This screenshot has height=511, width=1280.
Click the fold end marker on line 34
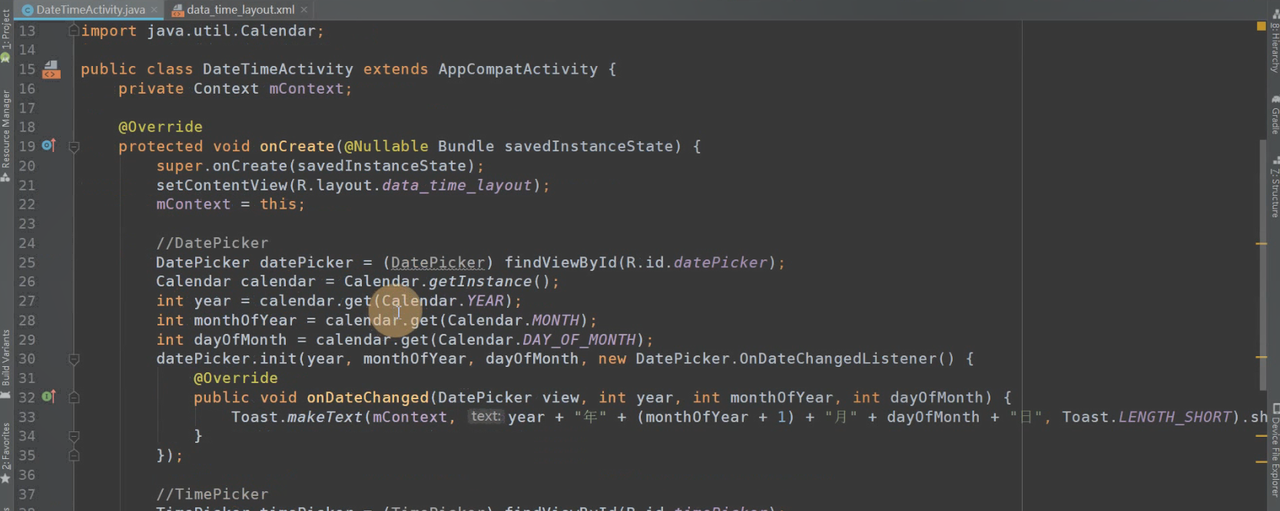pos(74,436)
